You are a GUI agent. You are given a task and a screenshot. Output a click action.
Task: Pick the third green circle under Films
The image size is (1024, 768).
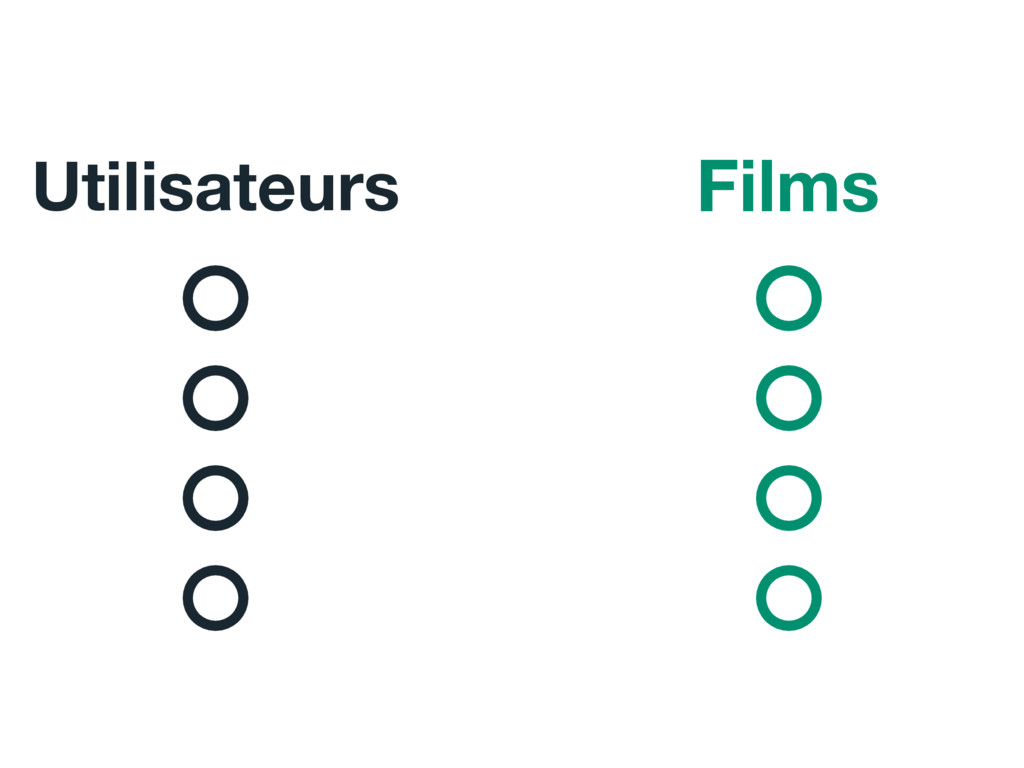click(789, 498)
